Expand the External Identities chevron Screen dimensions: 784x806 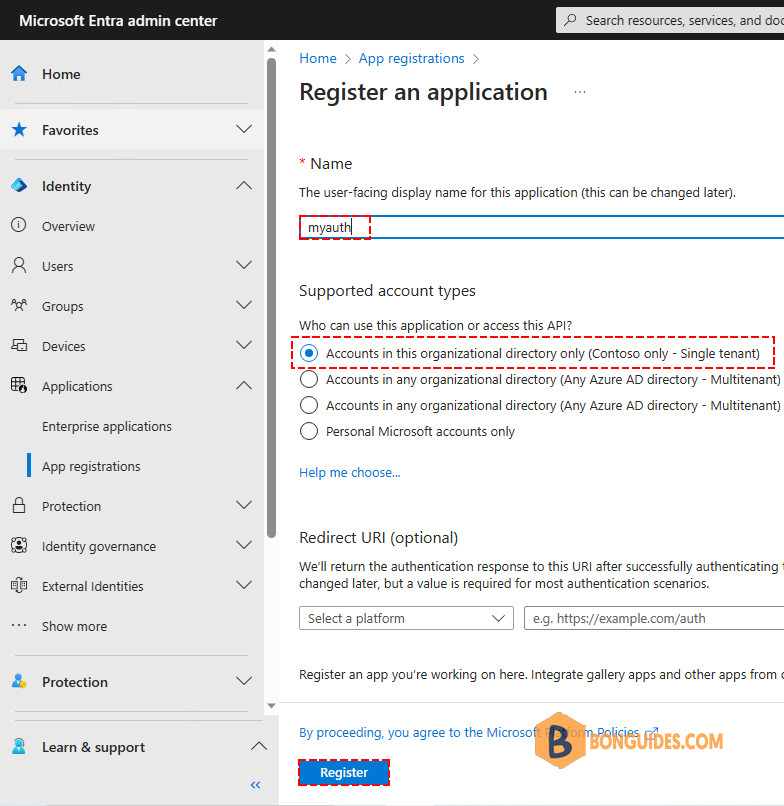pos(244,585)
